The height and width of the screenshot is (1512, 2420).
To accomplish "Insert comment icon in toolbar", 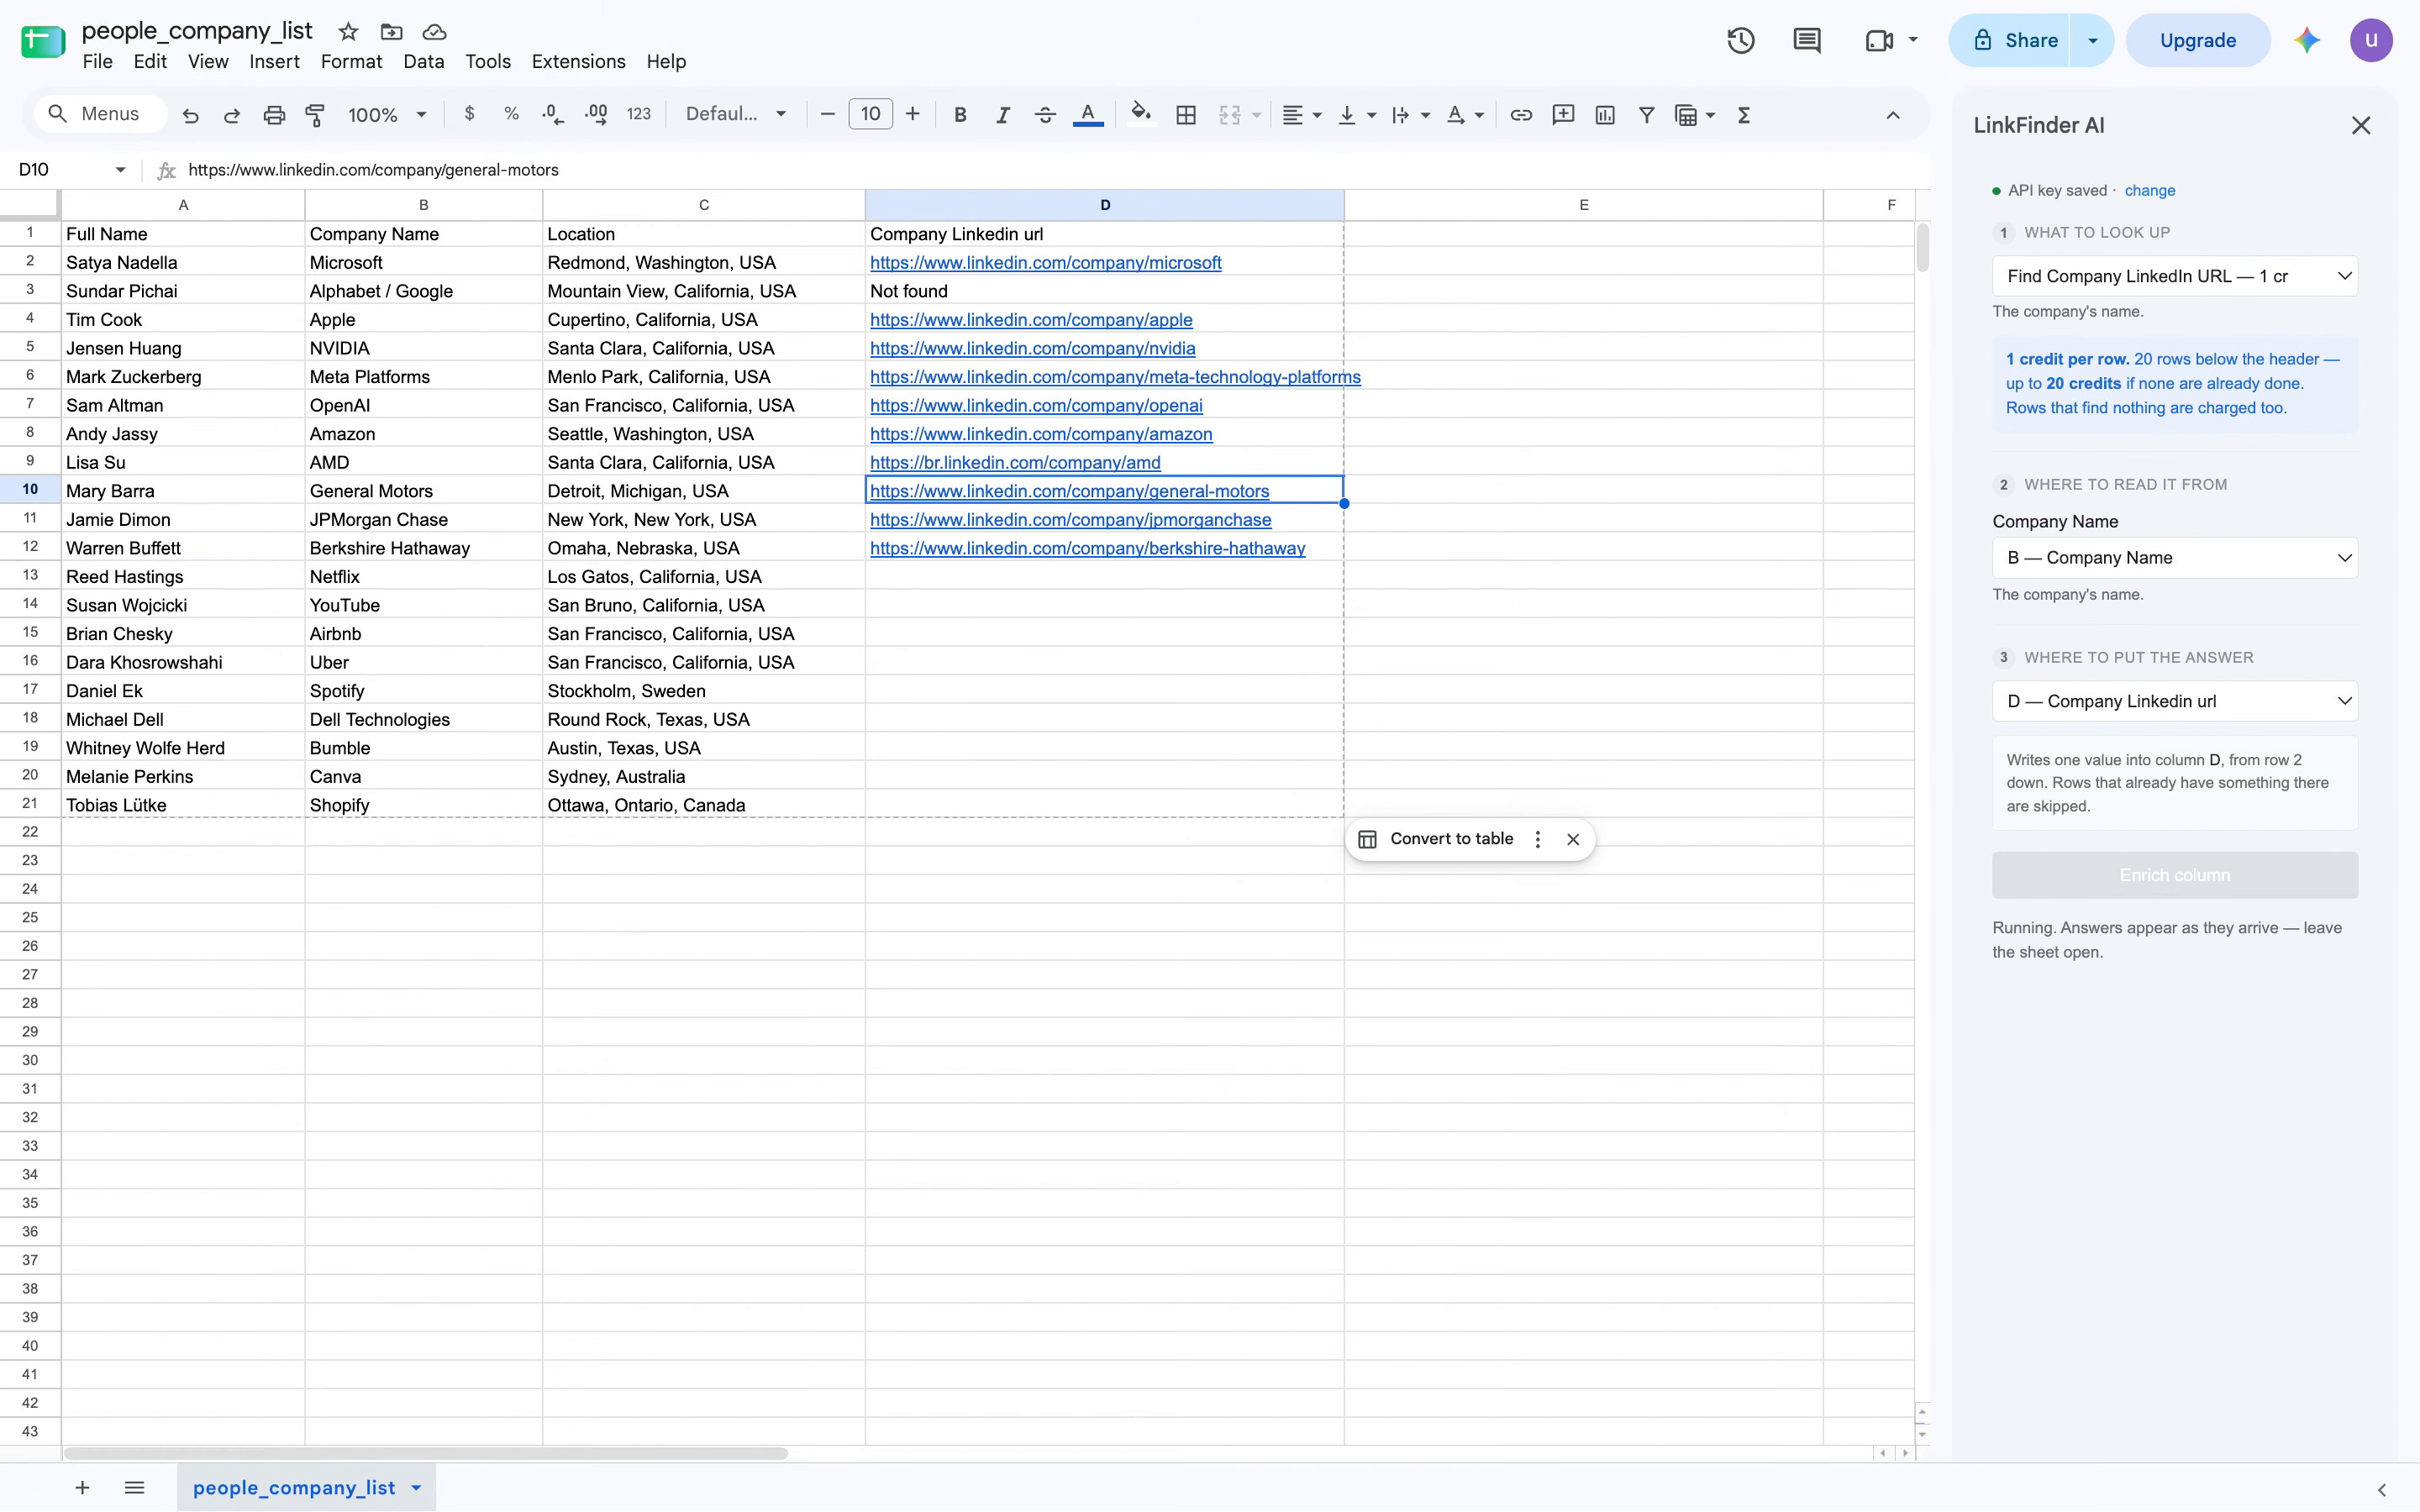I will point(1563,115).
